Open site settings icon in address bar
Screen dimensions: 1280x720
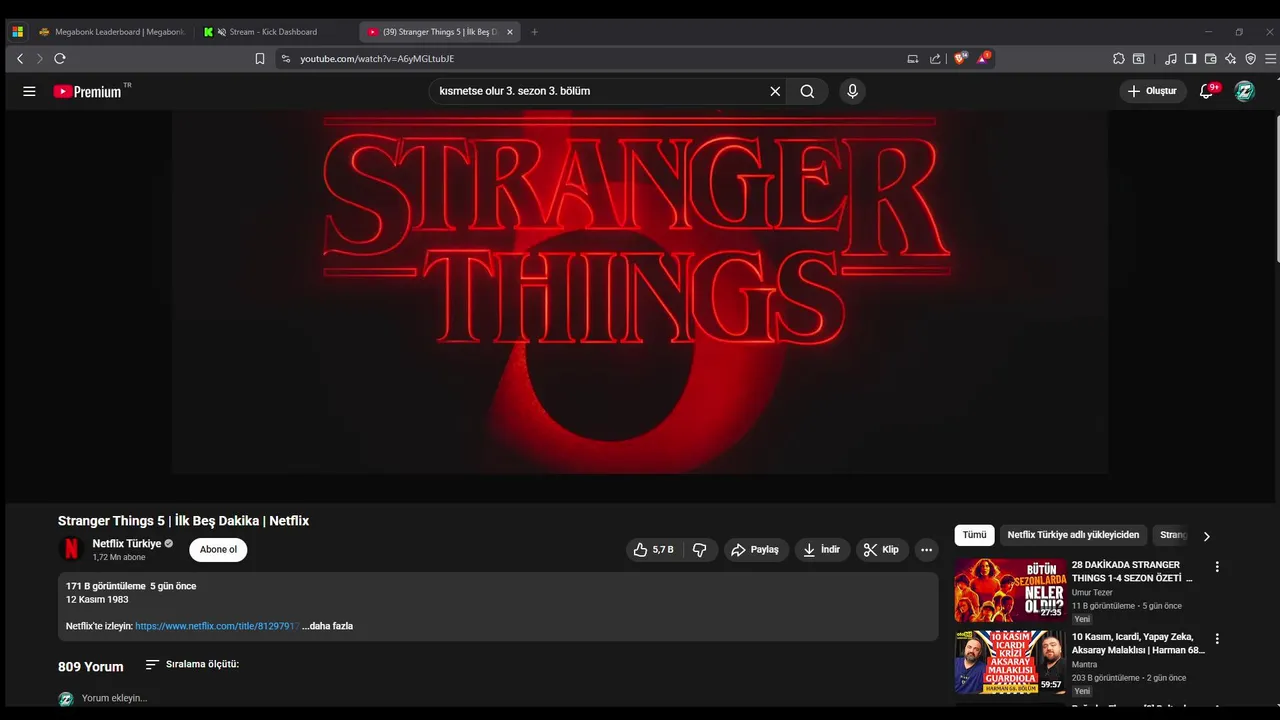tap(286, 59)
